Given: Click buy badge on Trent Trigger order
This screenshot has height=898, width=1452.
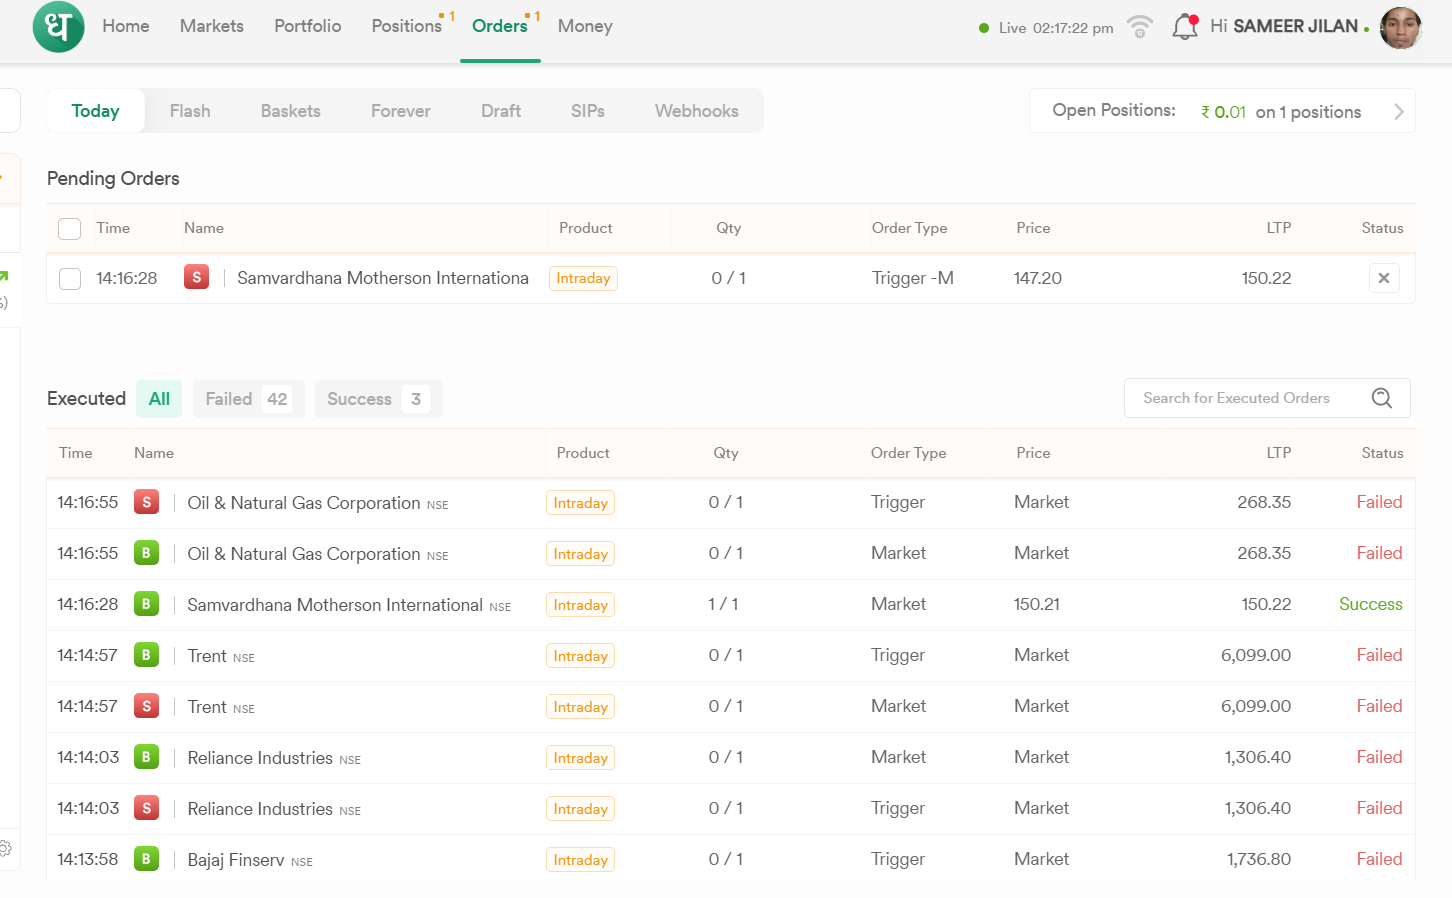Looking at the screenshot, I should click(147, 655).
